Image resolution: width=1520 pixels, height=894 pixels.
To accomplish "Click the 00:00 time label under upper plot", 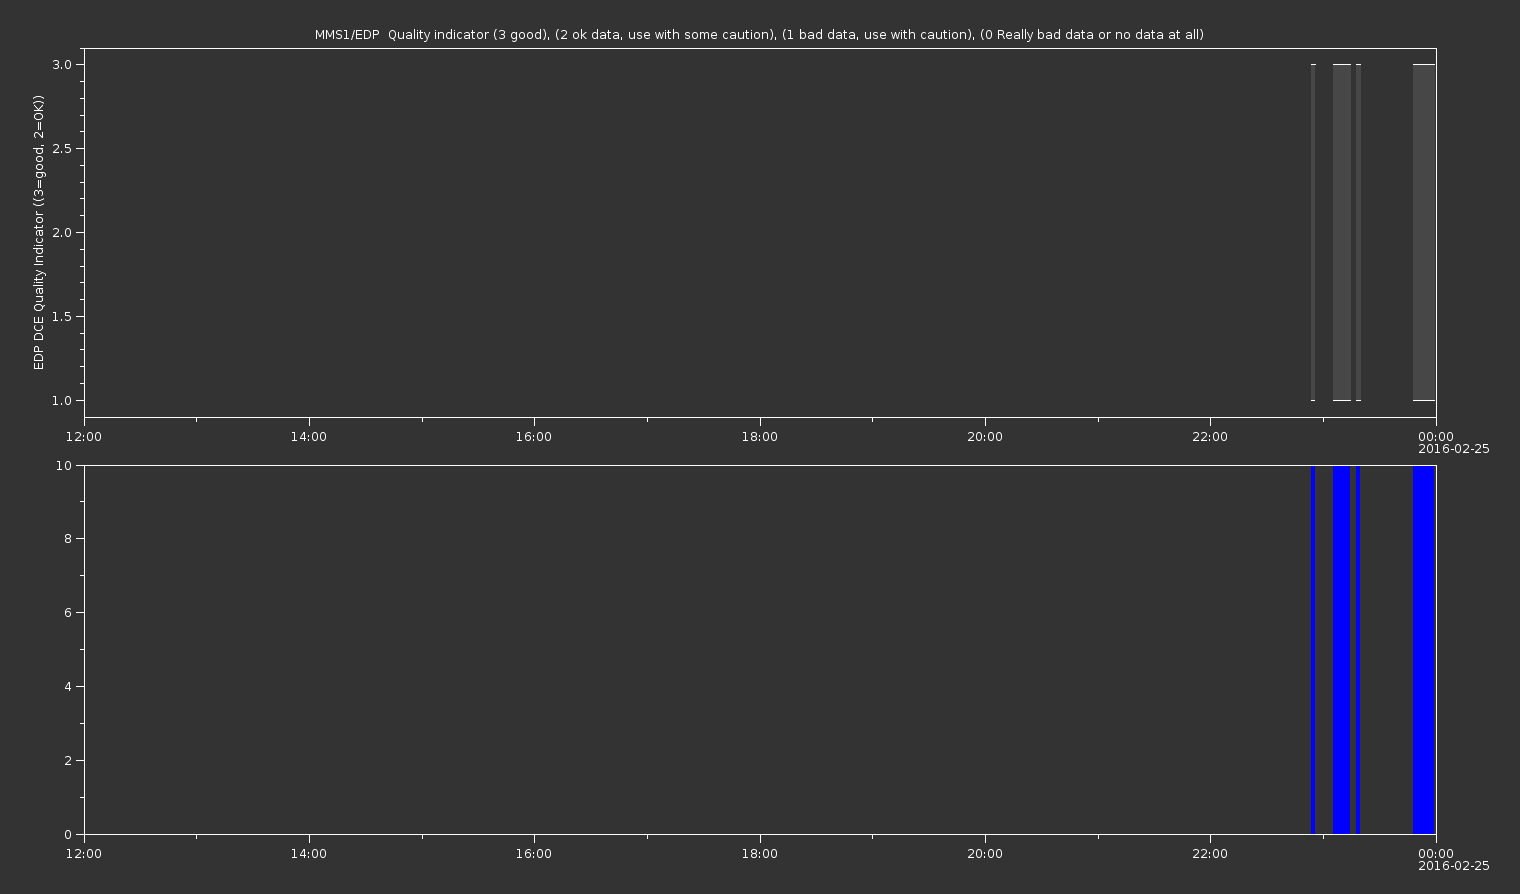I will click(x=1436, y=436).
